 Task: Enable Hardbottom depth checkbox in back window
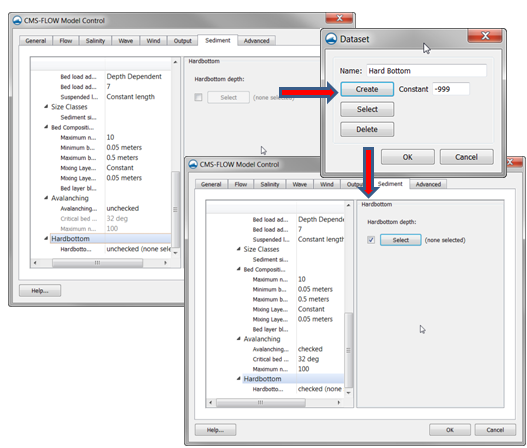(x=198, y=97)
